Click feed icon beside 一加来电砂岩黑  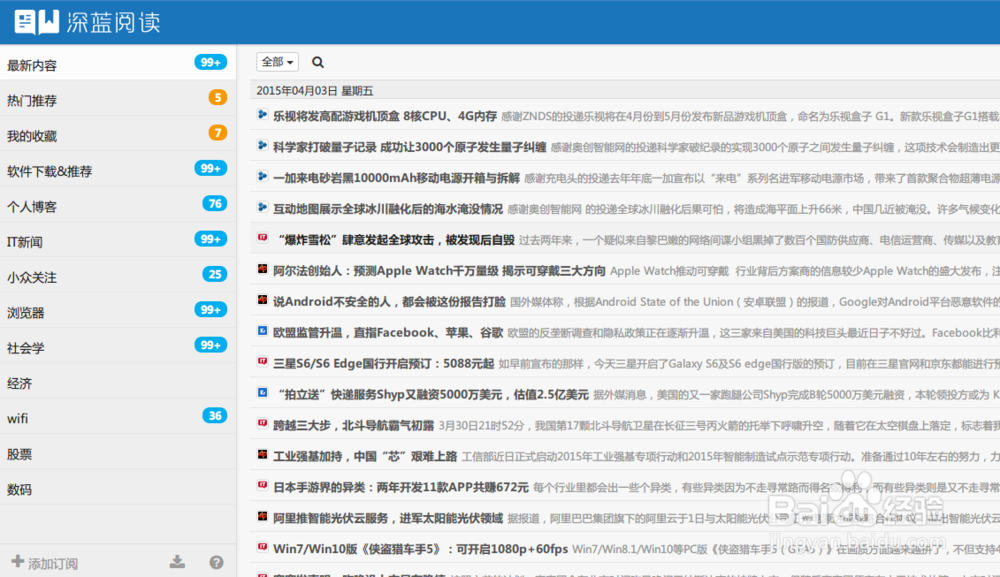262,176
